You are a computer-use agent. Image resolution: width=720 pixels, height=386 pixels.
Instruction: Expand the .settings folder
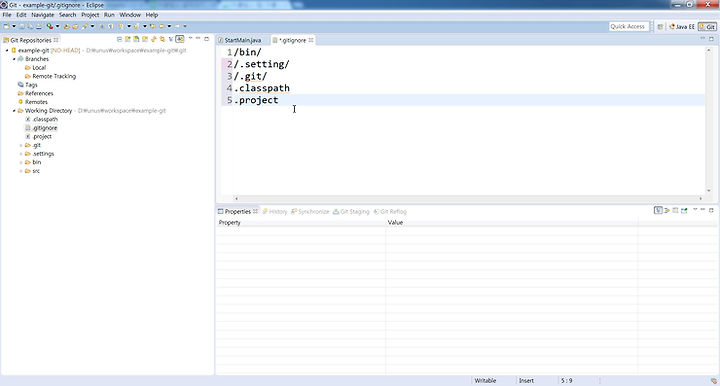coord(21,154)
